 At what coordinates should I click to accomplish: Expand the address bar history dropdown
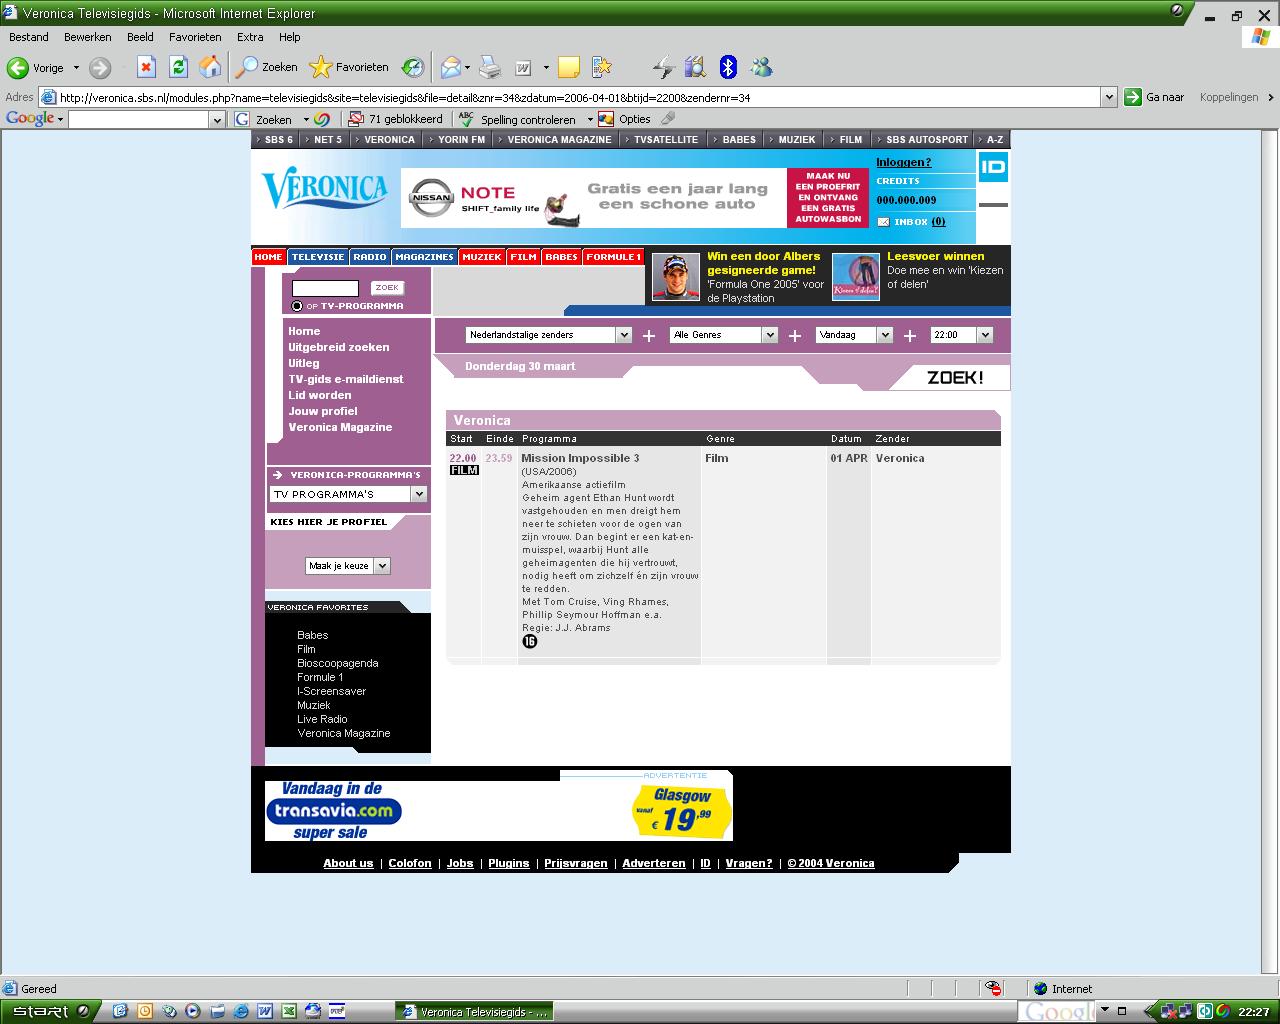pyautogui.click(x=1108, y=97)
